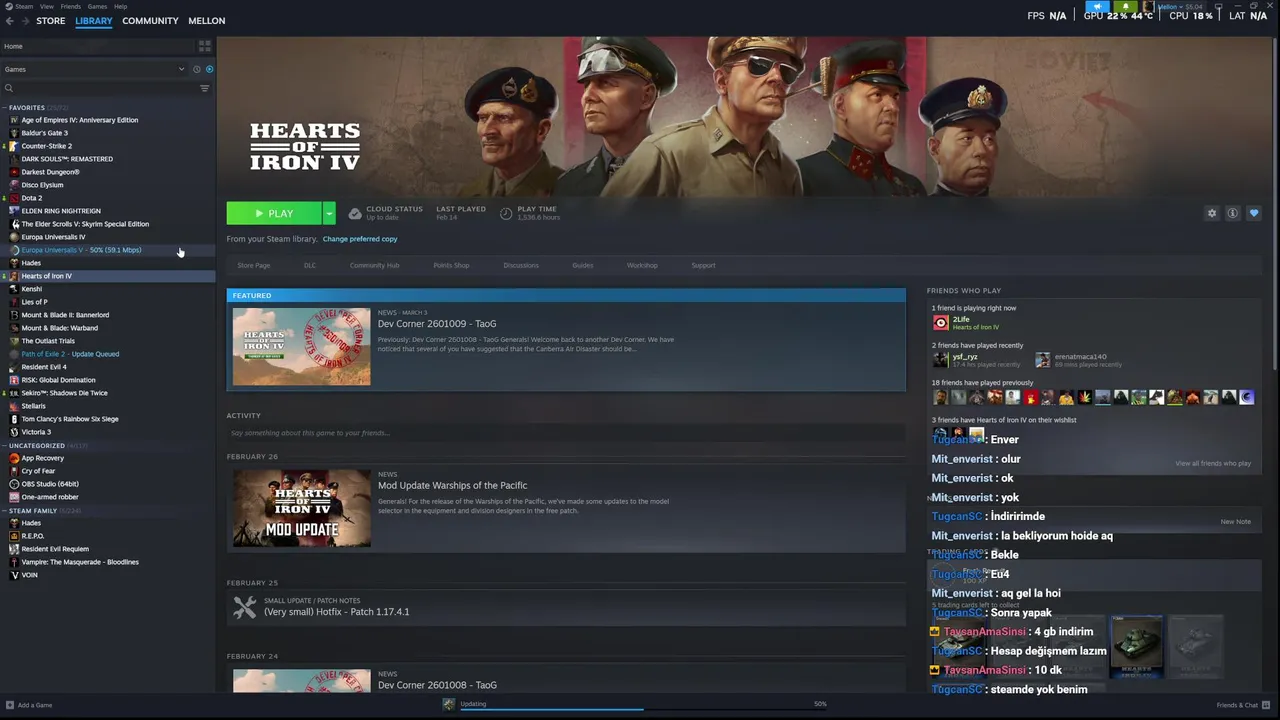Select Europa Universalis V downloading entry
The image size is (1280, 720).
(x=81, y=250)
